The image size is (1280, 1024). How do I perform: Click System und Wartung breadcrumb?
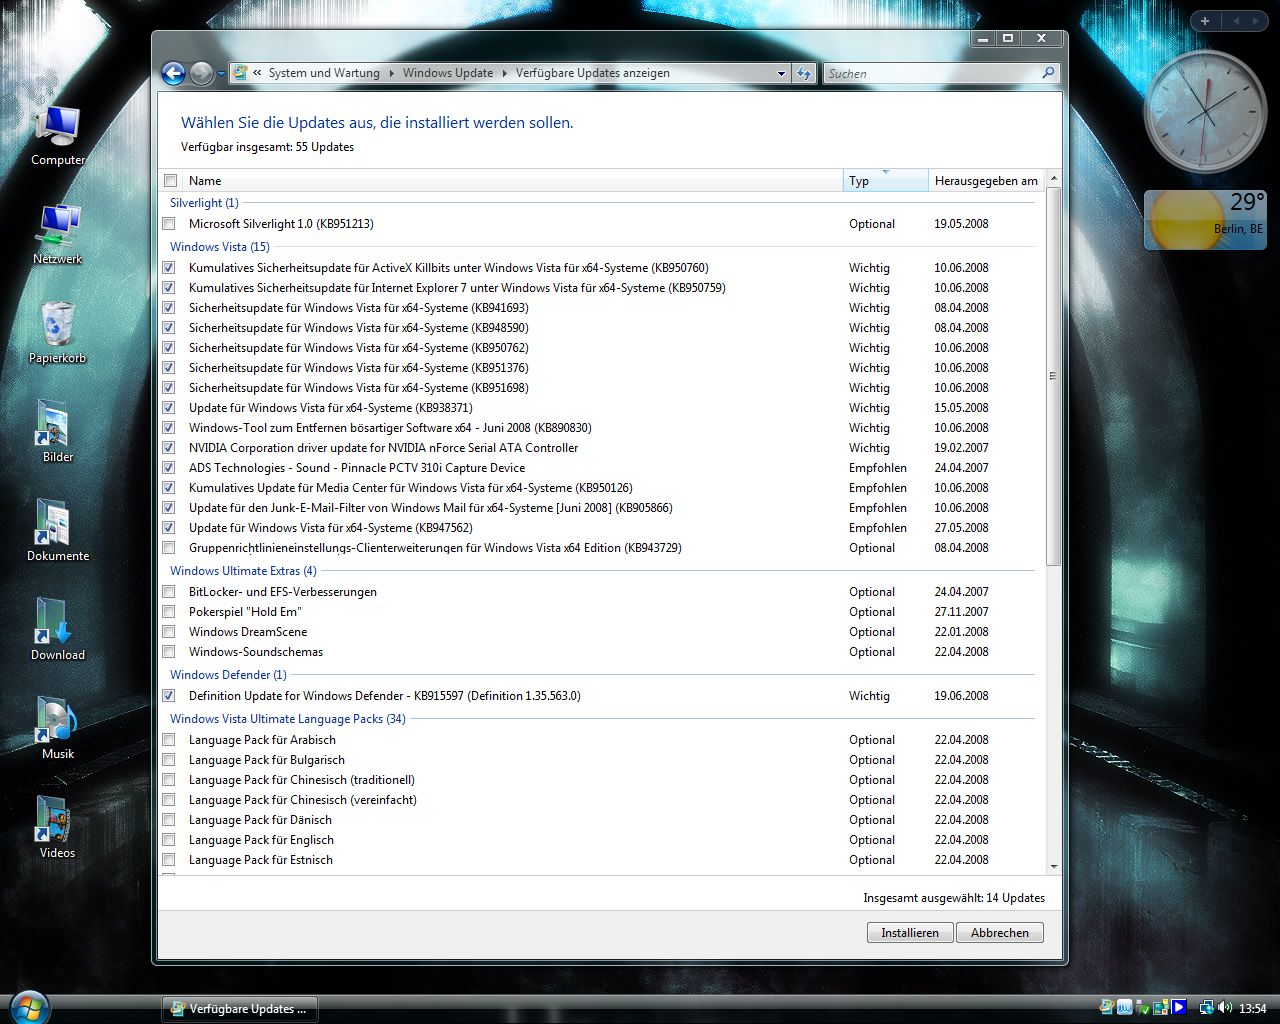click(x=324, y=73)
